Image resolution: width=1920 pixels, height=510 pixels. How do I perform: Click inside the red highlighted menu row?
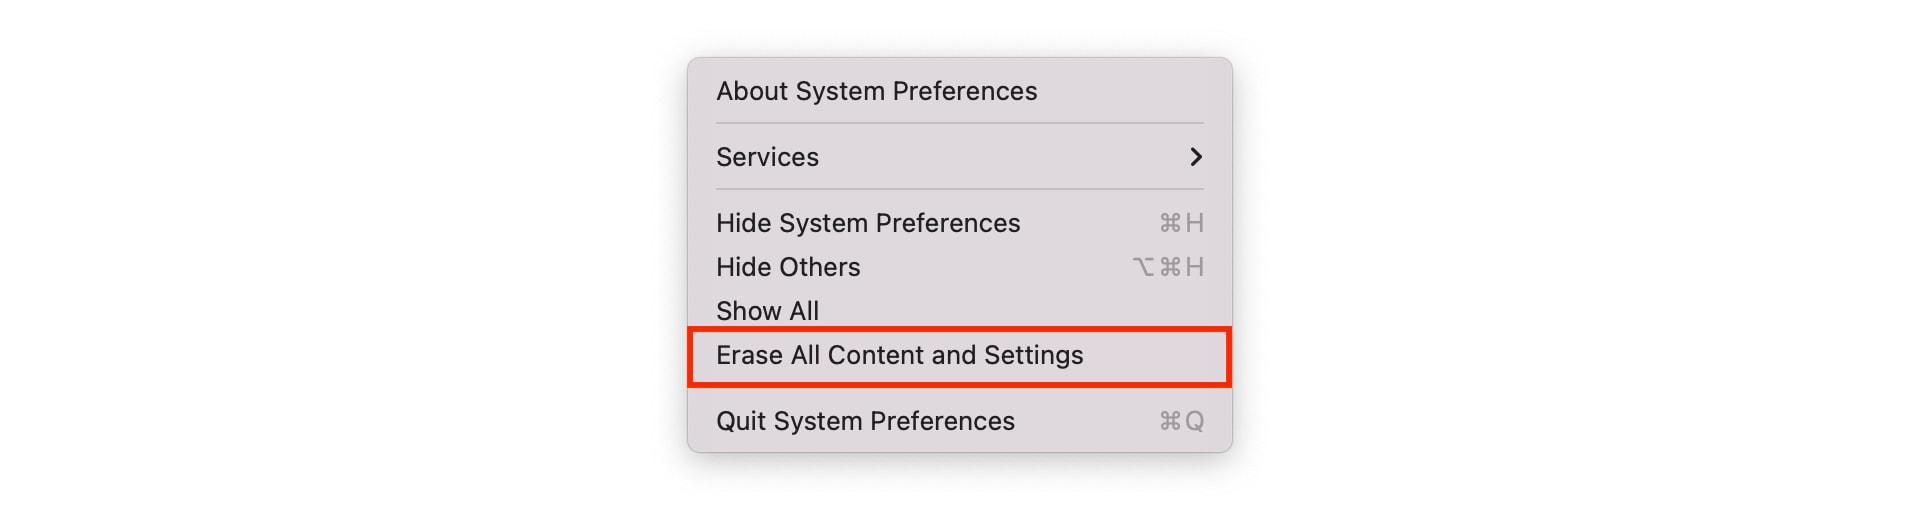pyautogui.click(x=959, y=357)
